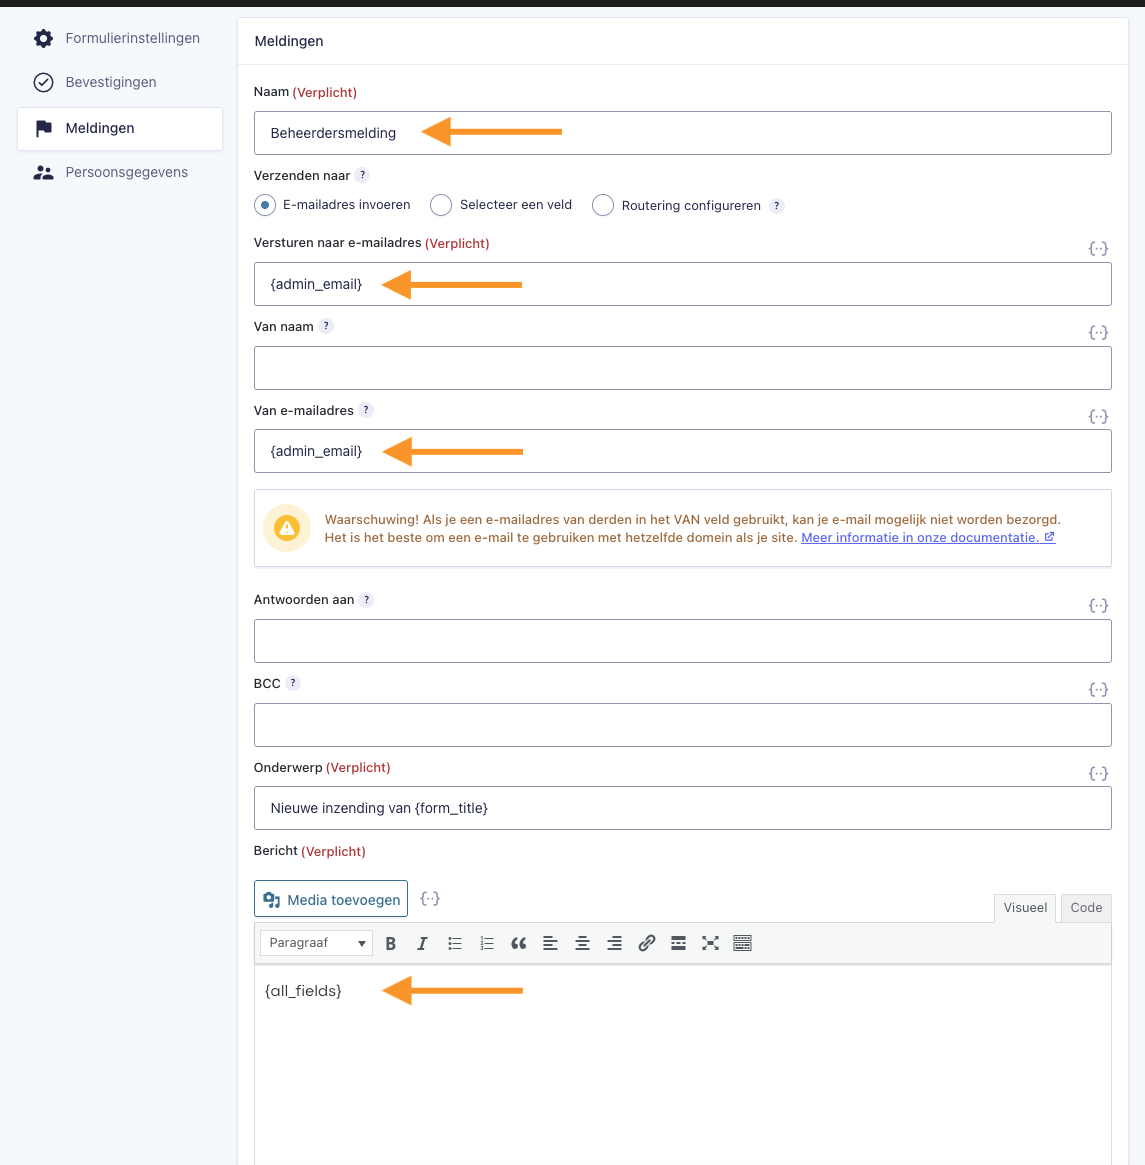The image size is (1145, 1165).
Task: Choose the 'Selecteer een veld' radio option
Action: (x=441, y=205)
